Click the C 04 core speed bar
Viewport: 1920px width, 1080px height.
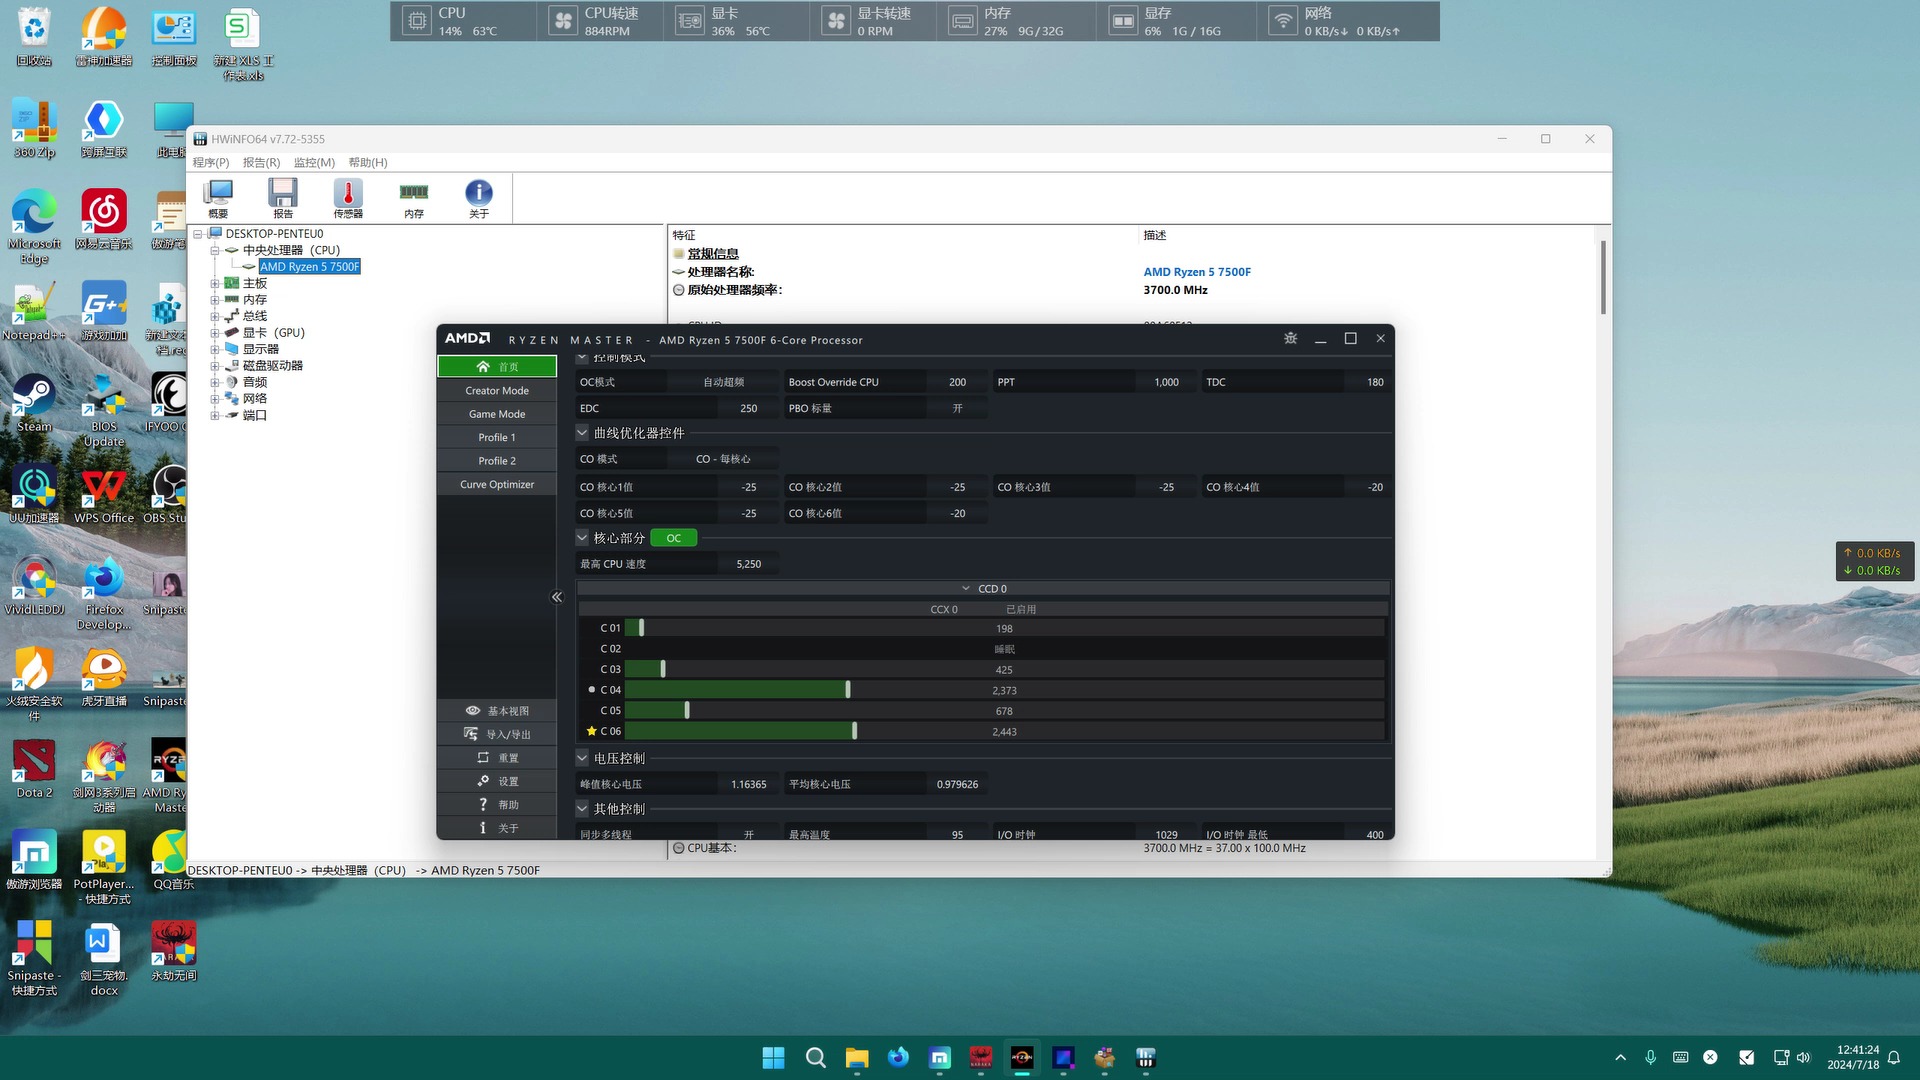(737, 690)
